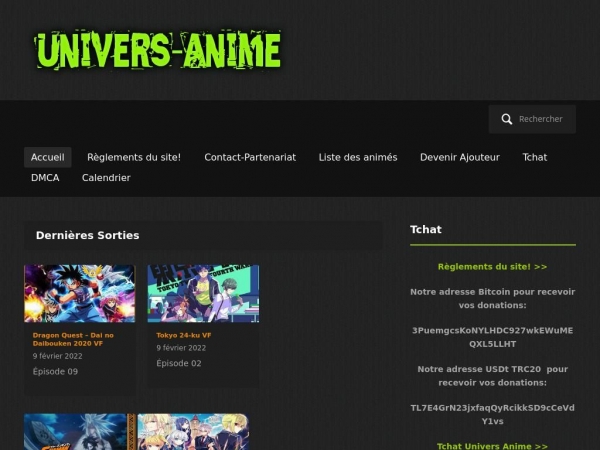Viewport: 600px width, 450px height.
Task: Click Dragon Quest's 9 février 2022 date
Action: point(57,356)
